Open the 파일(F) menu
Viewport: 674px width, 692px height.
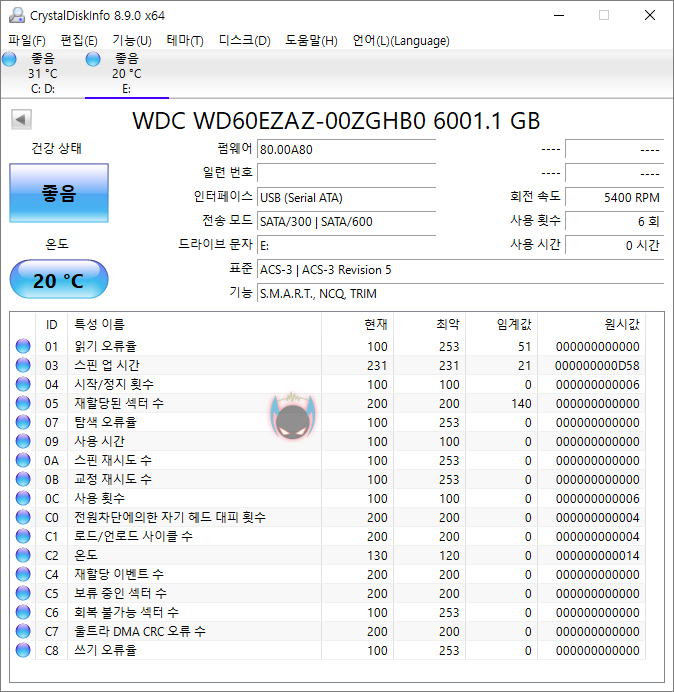[26, 41]
